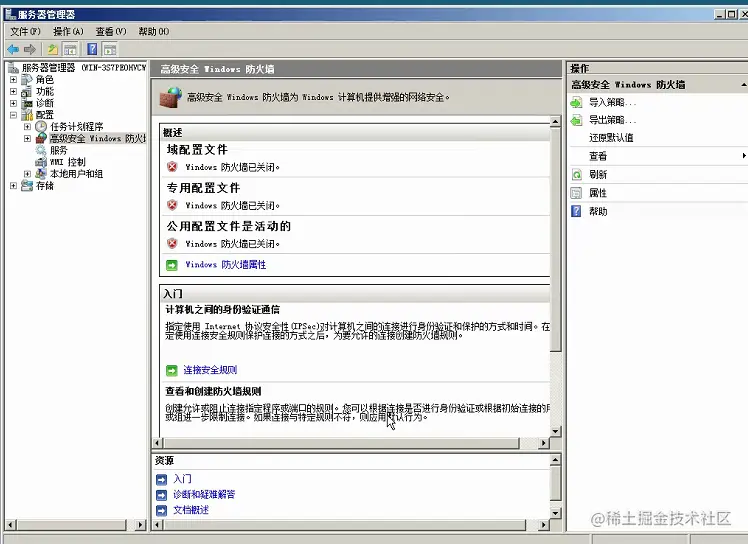Click the overview pane vertical scrollbar thumb
748x544 pixels.
(x=555, y=239)
